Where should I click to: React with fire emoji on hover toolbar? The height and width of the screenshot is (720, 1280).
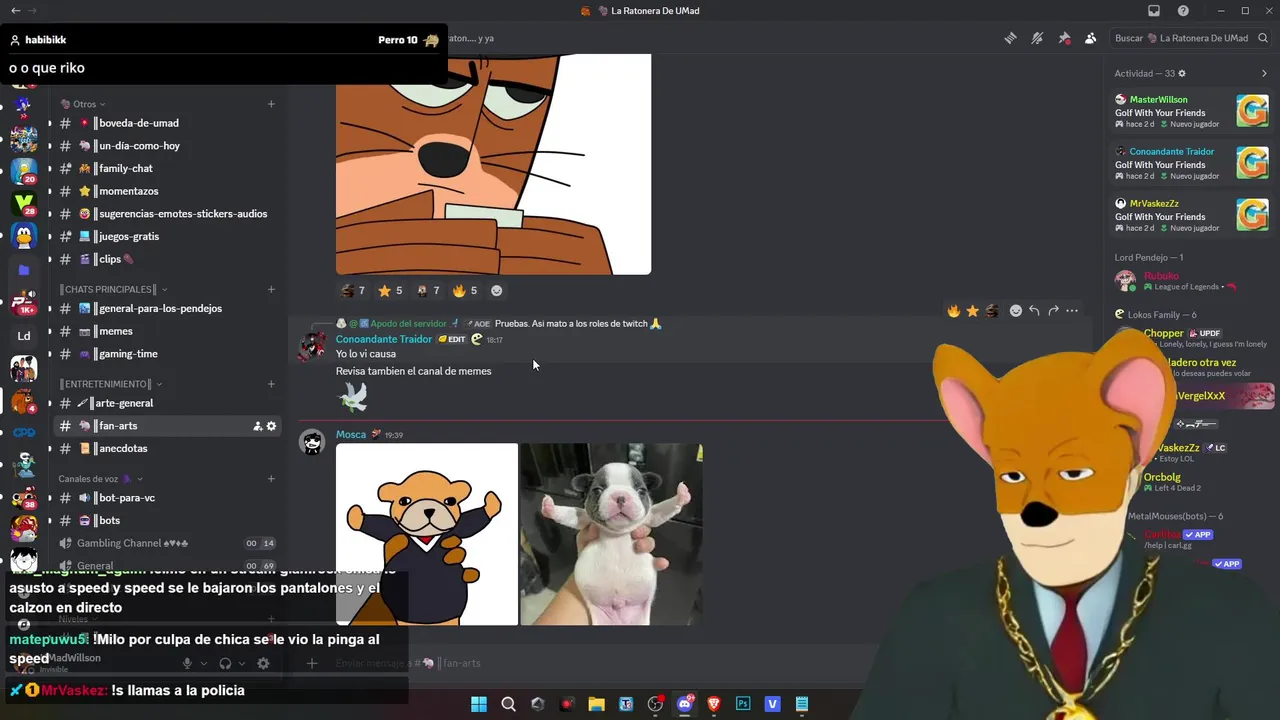(x=954, y=311)
